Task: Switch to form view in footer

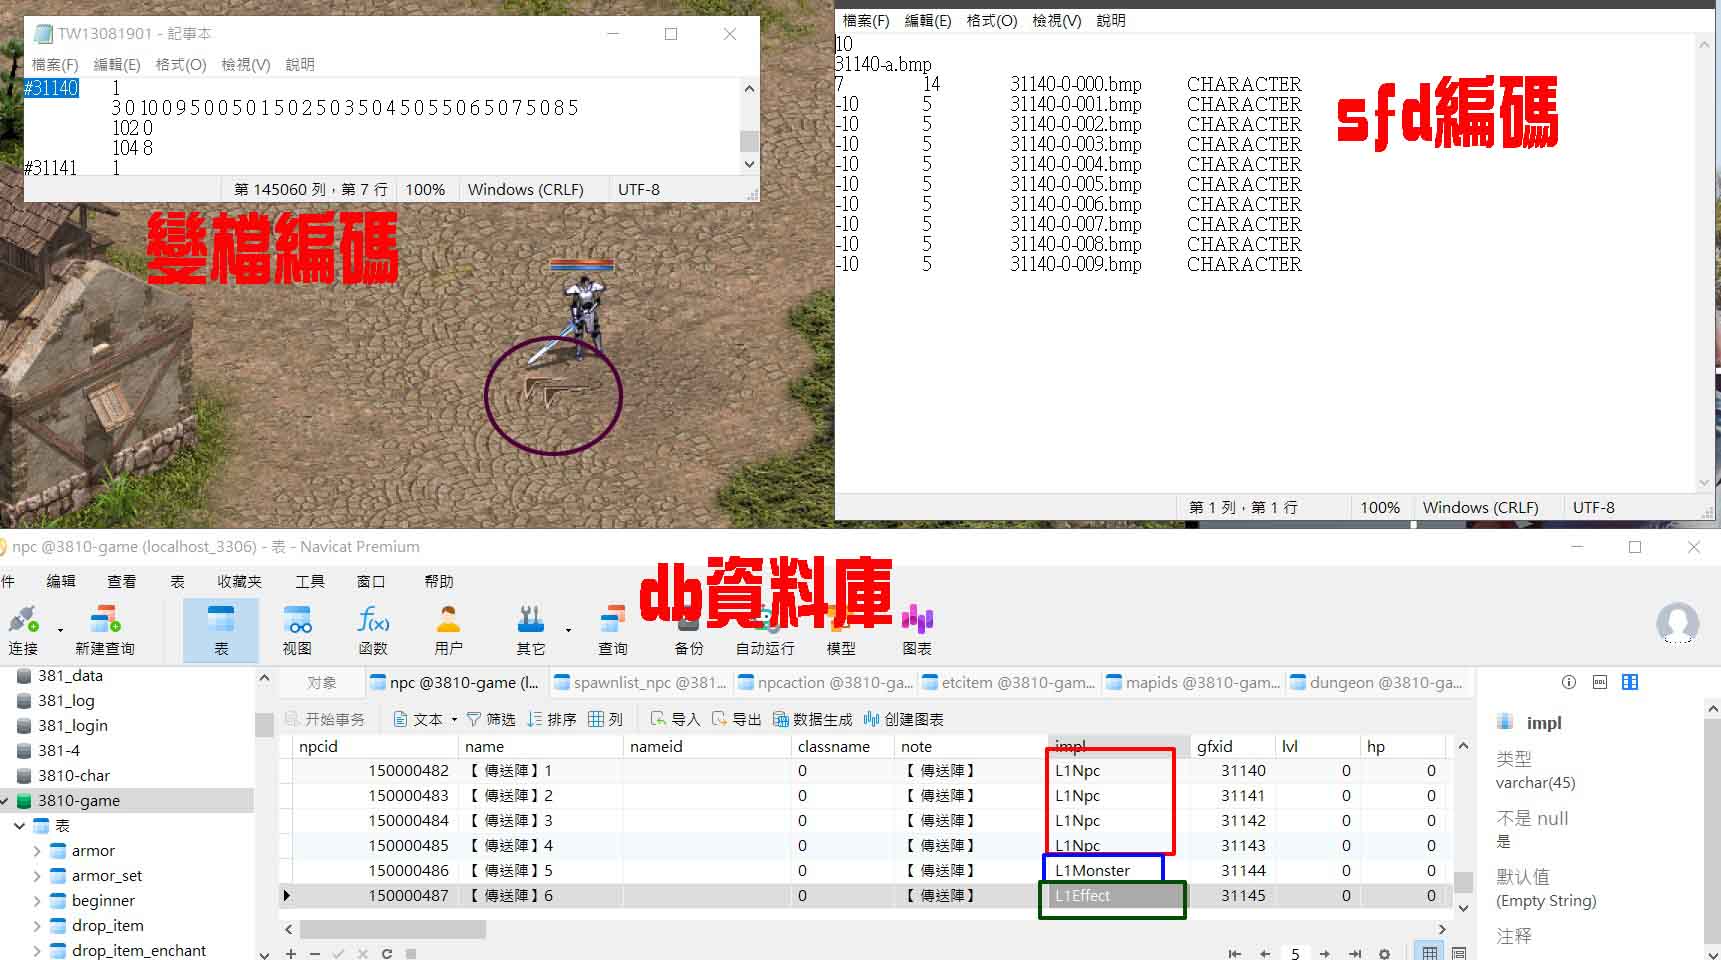Action: click(1459, 953)
